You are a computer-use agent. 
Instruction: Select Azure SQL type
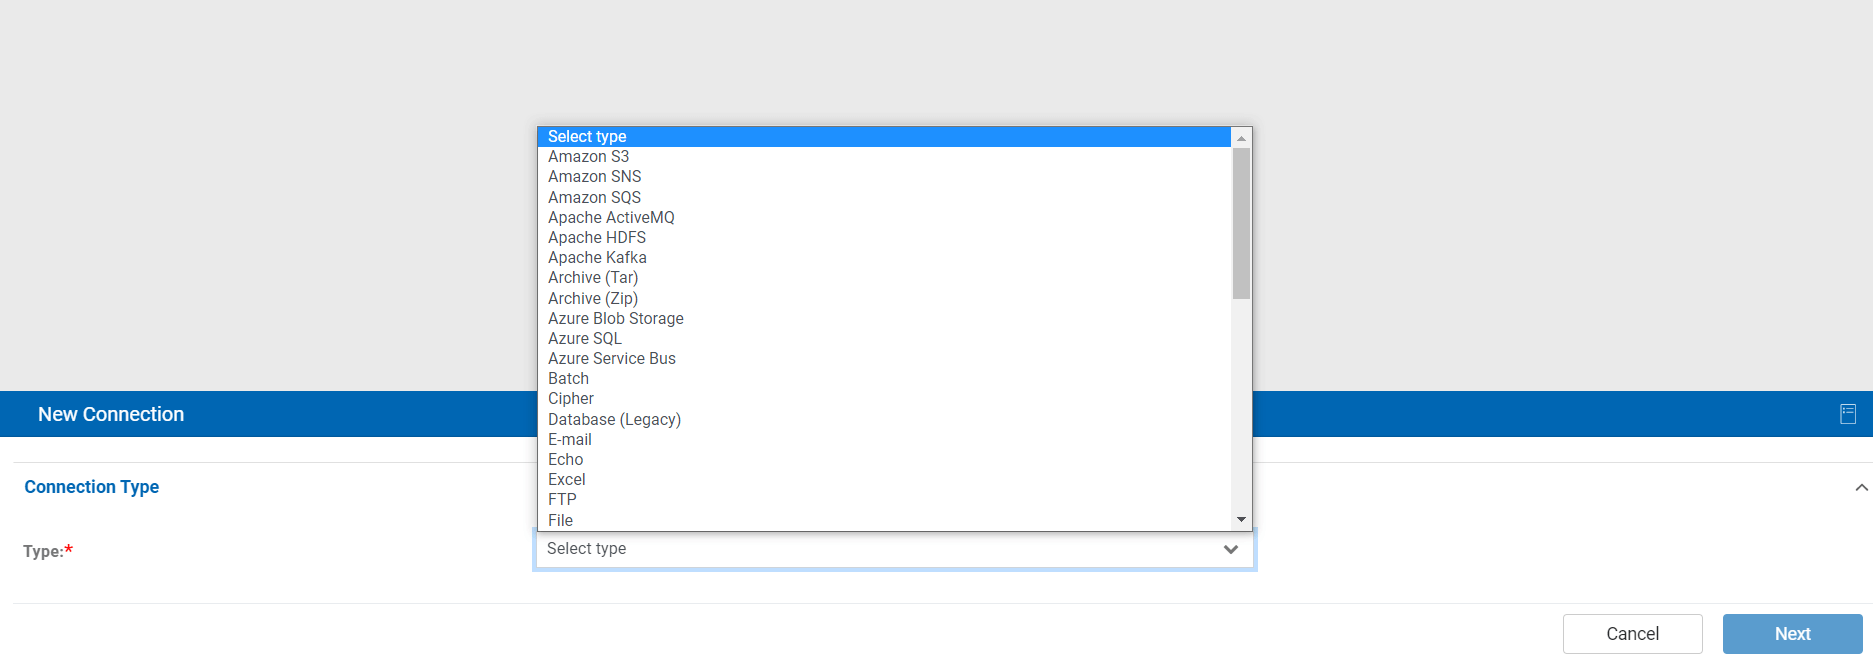(x=884, y=339)
